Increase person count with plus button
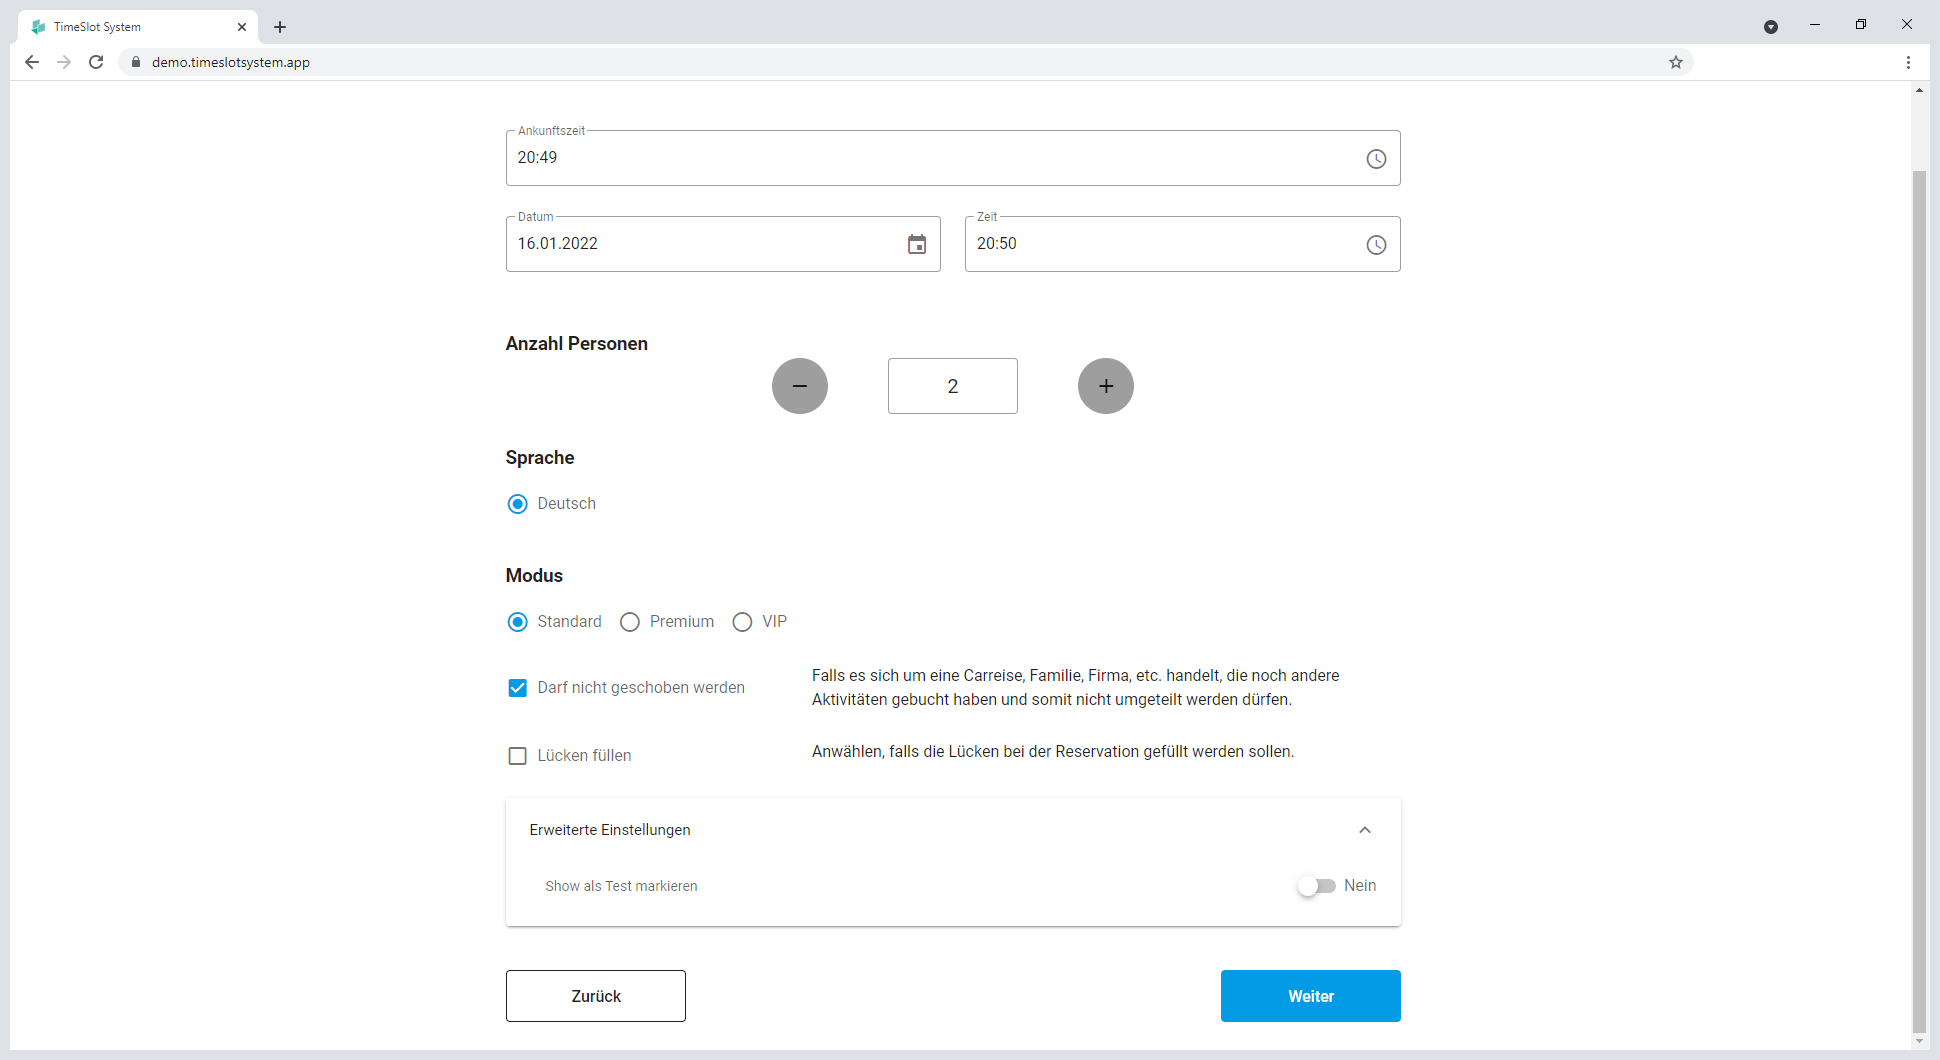The height and width of the screenshot is (1060, 1940). coord(1106,386)
